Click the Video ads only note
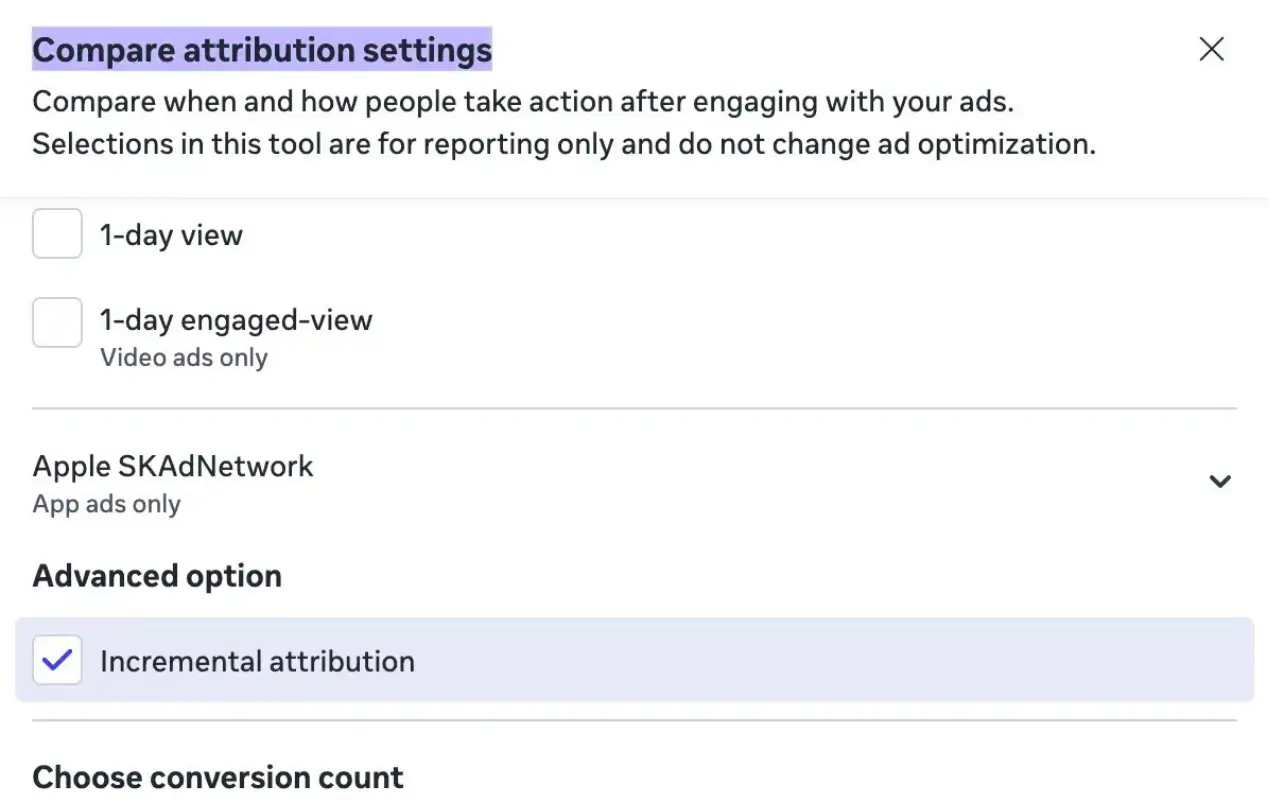This screenshot has height=800, width=1270. point(183,357)
